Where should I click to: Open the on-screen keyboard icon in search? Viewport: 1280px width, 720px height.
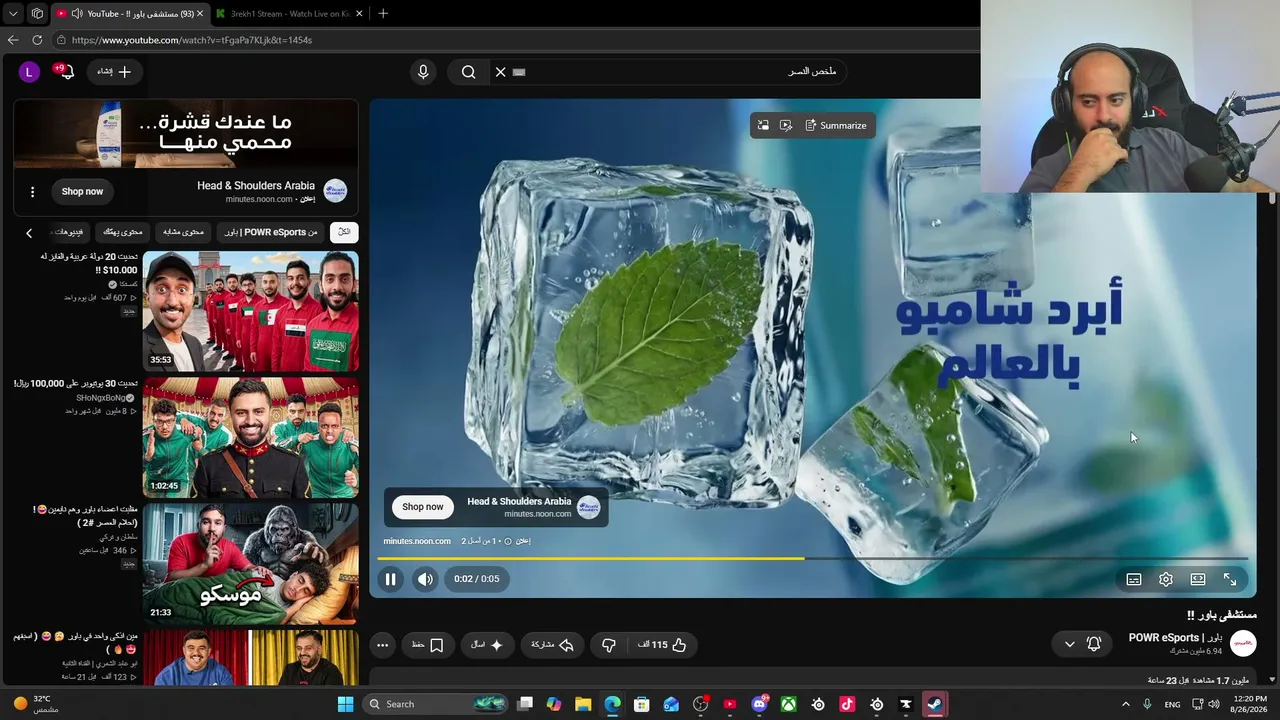[x=519, y=72]
